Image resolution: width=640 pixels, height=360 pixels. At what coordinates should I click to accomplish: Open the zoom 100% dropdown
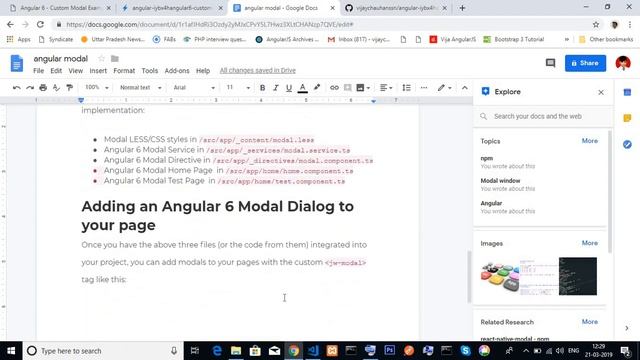tap(97, 88)
